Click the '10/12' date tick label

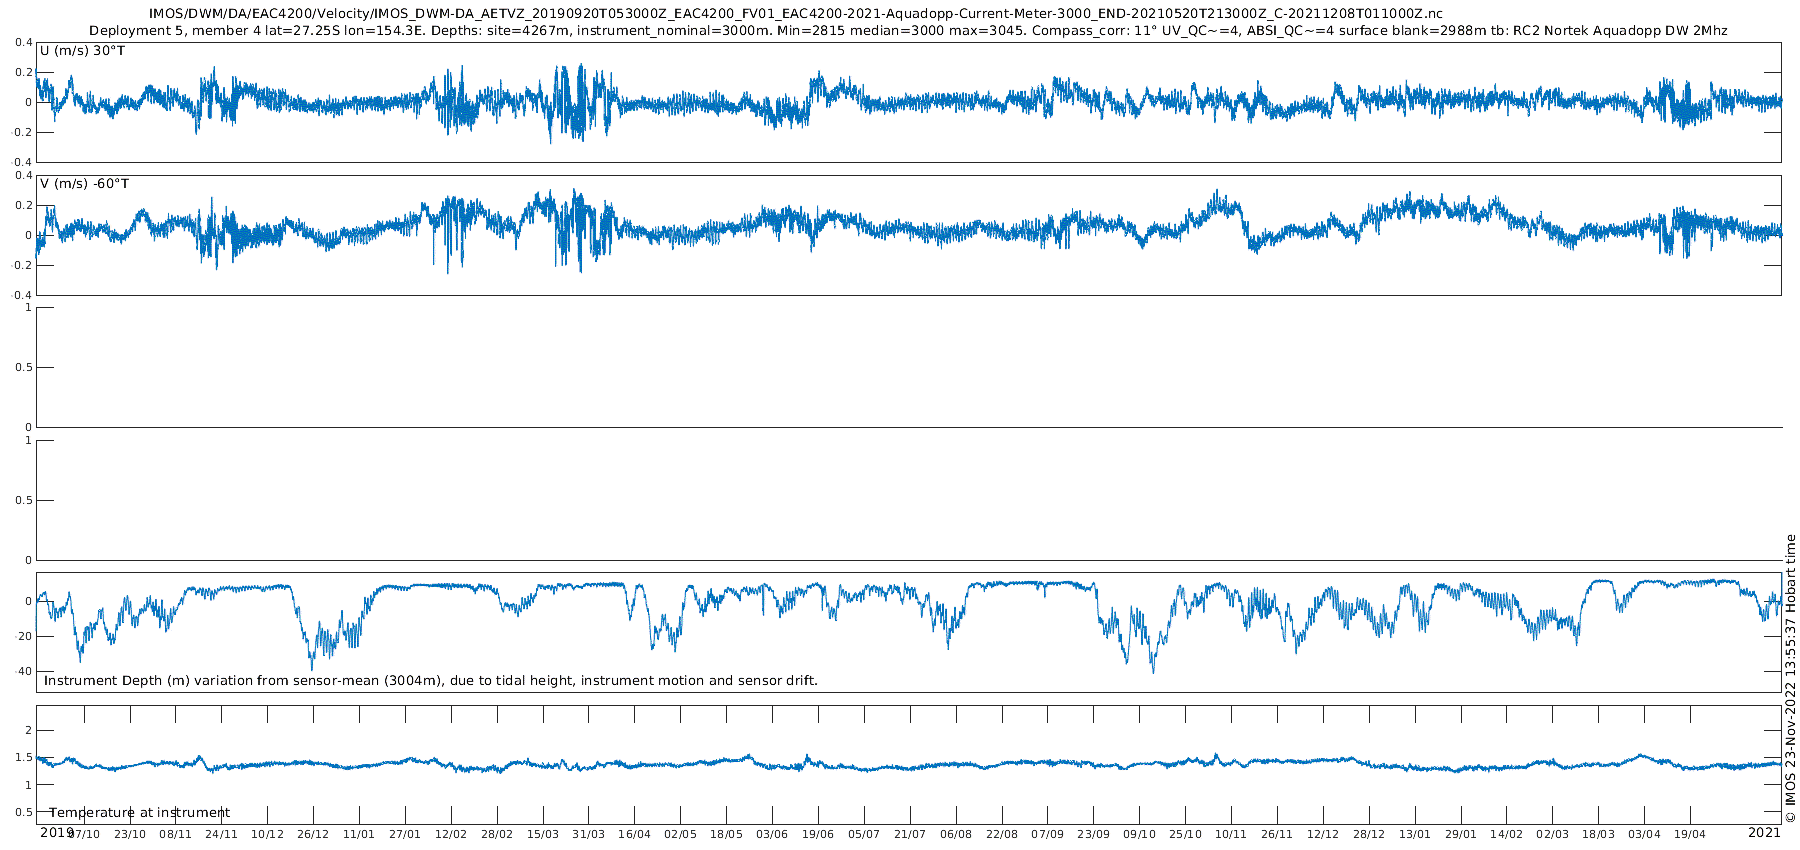click(267, 834)
